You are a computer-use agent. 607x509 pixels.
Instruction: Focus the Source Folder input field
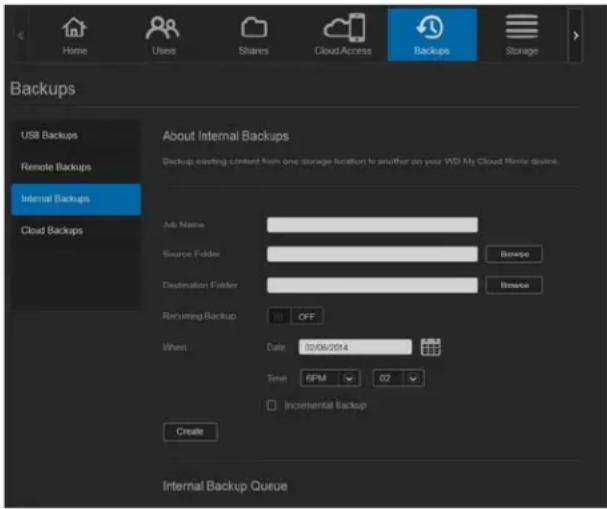[372, 254]
